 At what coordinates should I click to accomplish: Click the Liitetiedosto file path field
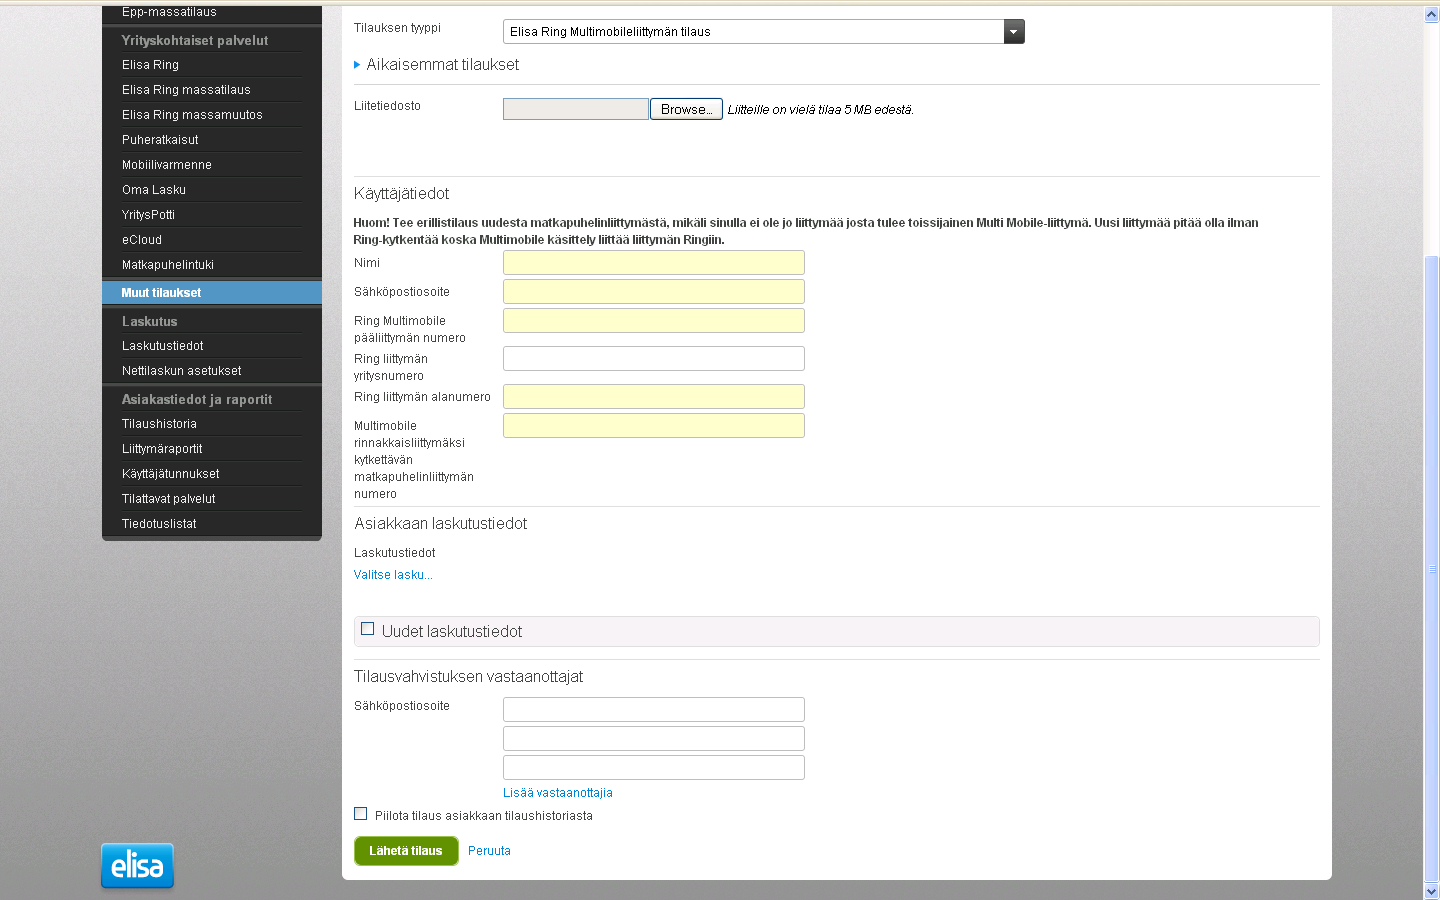[576, 109]
